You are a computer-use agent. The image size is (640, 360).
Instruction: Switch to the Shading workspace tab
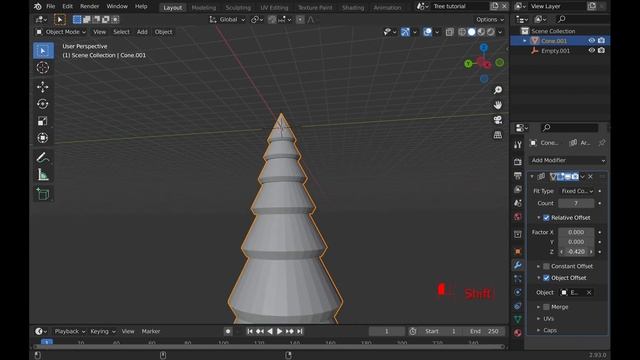point(353,7)
